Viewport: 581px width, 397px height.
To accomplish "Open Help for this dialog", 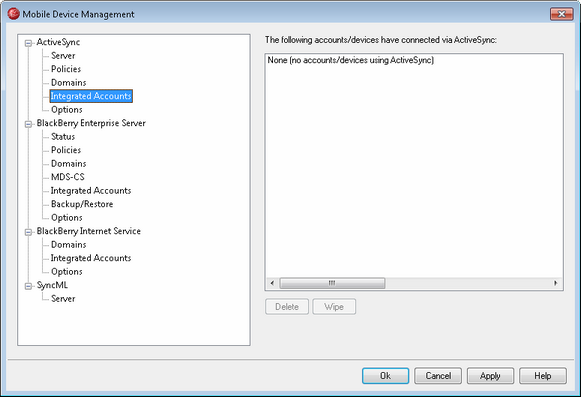I will (x=543, y=376).
